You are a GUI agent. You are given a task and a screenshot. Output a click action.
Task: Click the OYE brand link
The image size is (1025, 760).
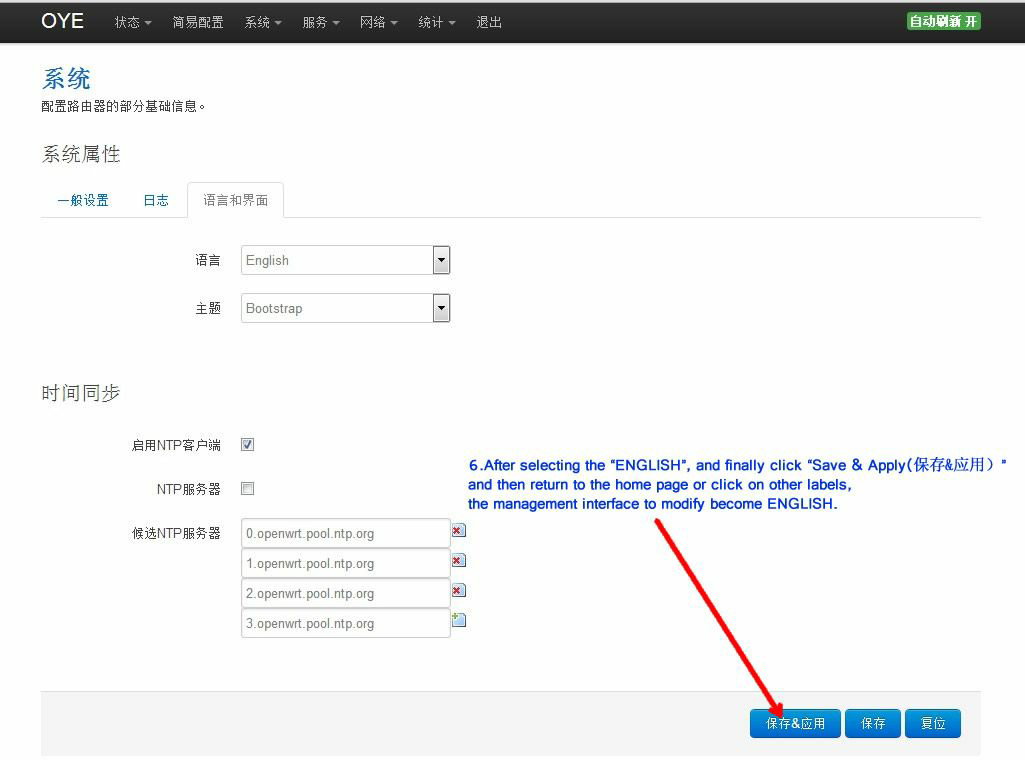pos(62,21)
